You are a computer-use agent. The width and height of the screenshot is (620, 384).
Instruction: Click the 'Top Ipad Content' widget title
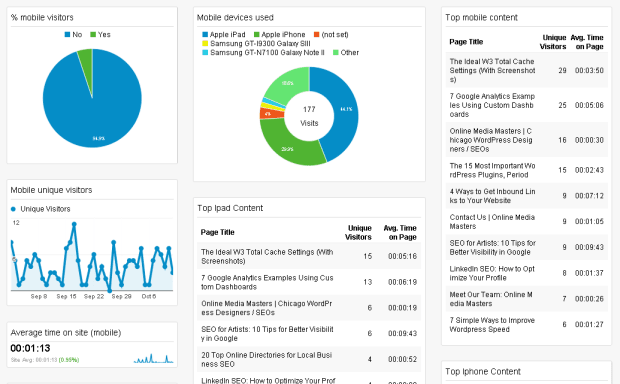pyautogui.click(x=230, y=208)
